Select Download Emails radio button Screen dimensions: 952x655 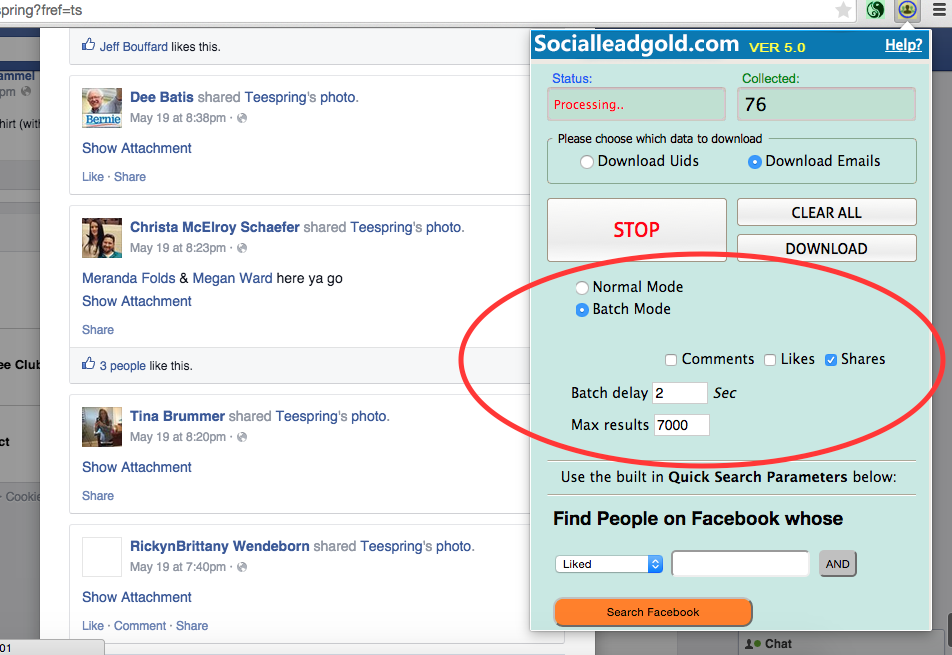(755, 162)
